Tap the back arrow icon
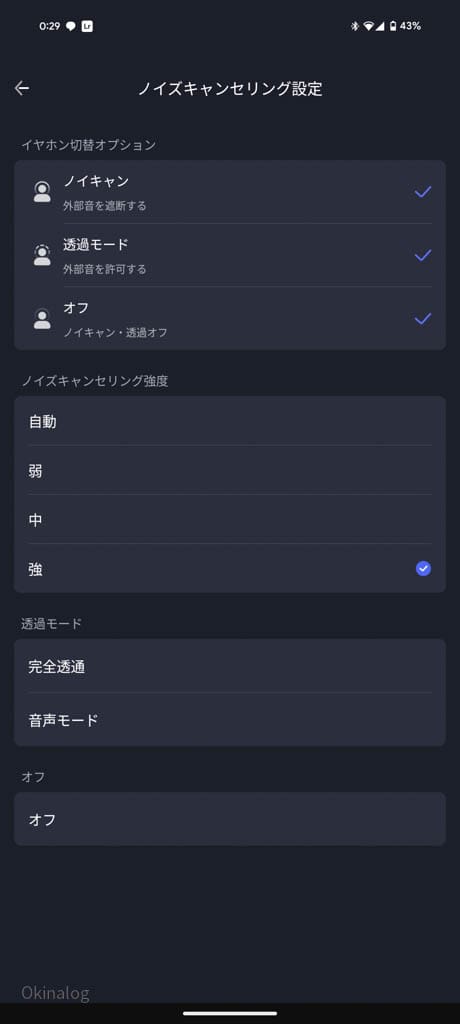Image resolution: width=460 pixels, height=1024 pixels. tap(22, 88)
